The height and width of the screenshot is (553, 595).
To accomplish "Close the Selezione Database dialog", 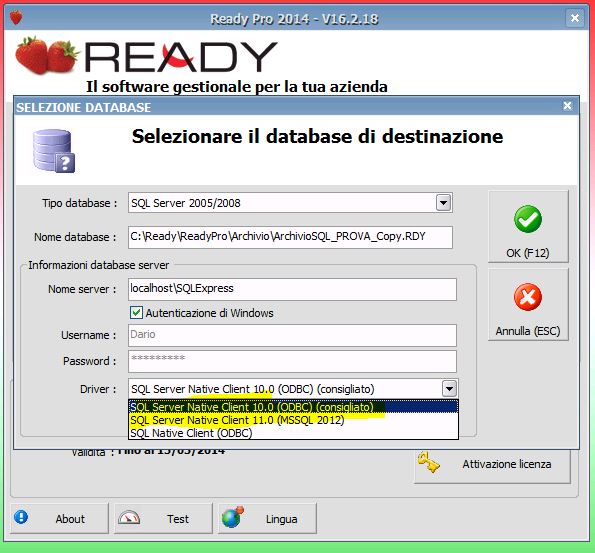I will (567, 106).
